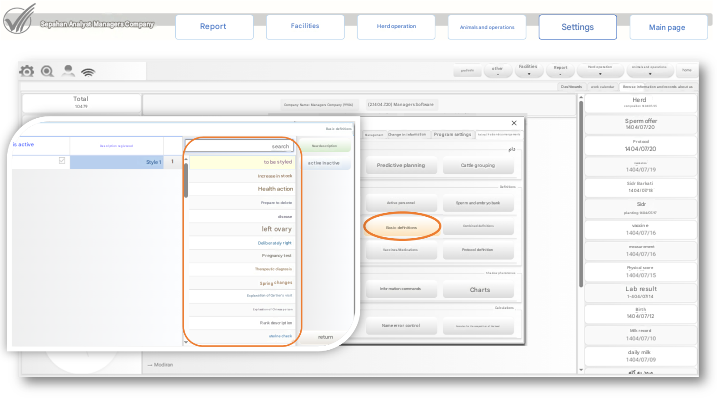Select 'Prepare to delete' list row
The width and height of the screenshot is (717, 403).
pyautogui.click(x=241, y=202)
